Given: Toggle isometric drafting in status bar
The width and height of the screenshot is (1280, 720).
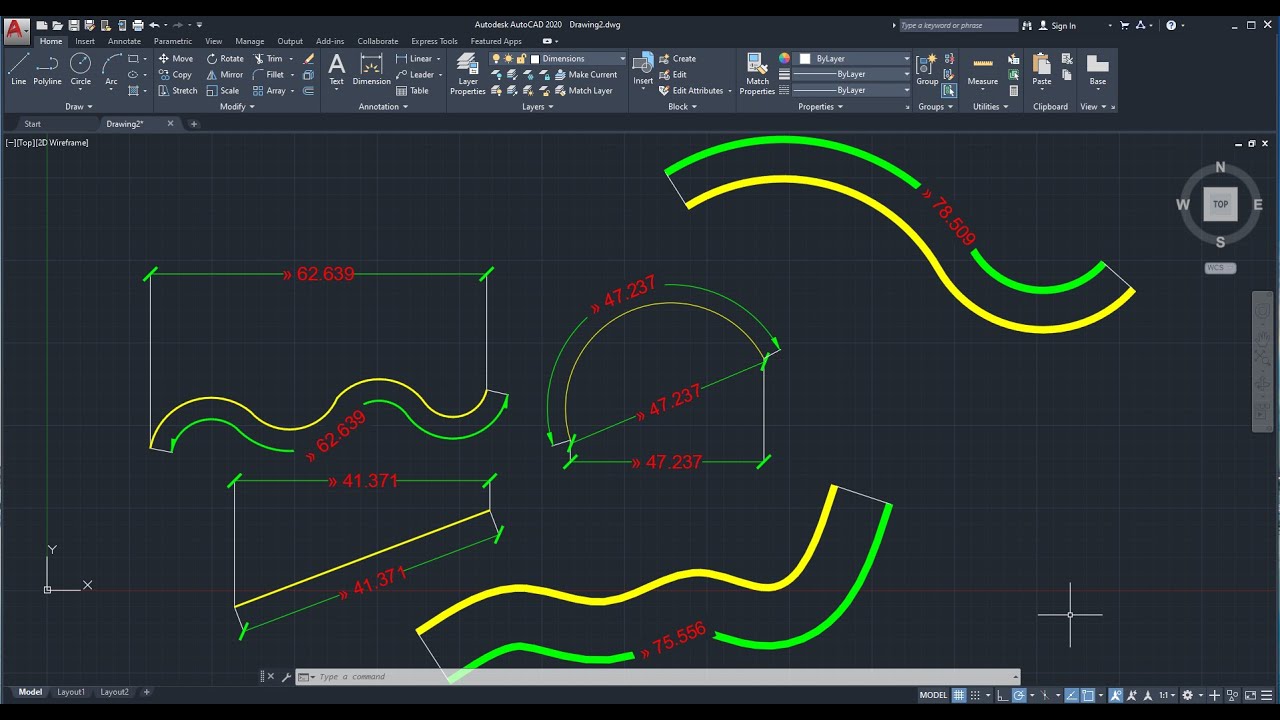Looking at the screenshot, I should point(1045,695).
